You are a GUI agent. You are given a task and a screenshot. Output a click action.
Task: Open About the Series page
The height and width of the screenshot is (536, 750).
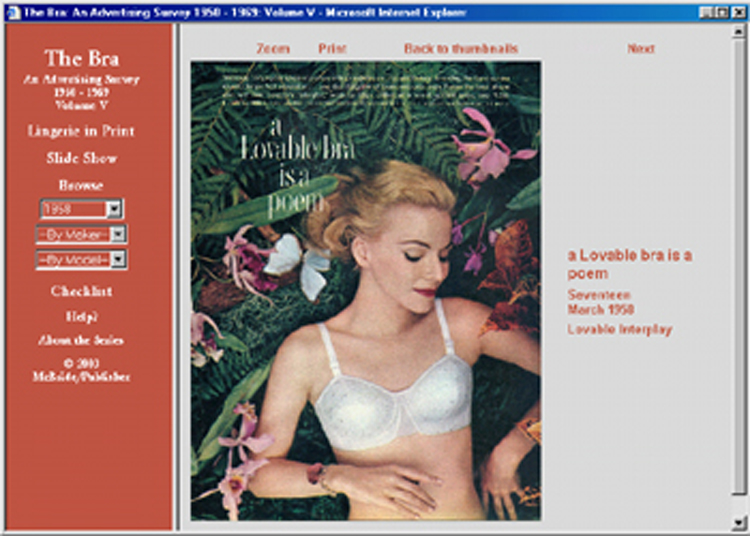tap(81, 340)
